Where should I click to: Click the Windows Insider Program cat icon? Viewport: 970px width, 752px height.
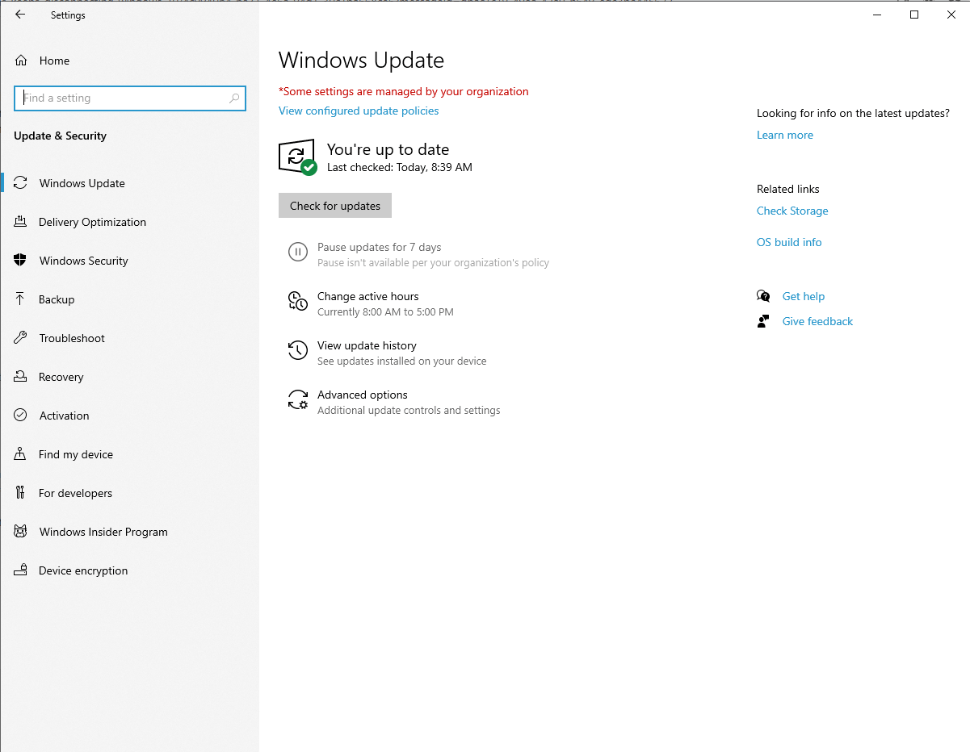coord(20,531)
